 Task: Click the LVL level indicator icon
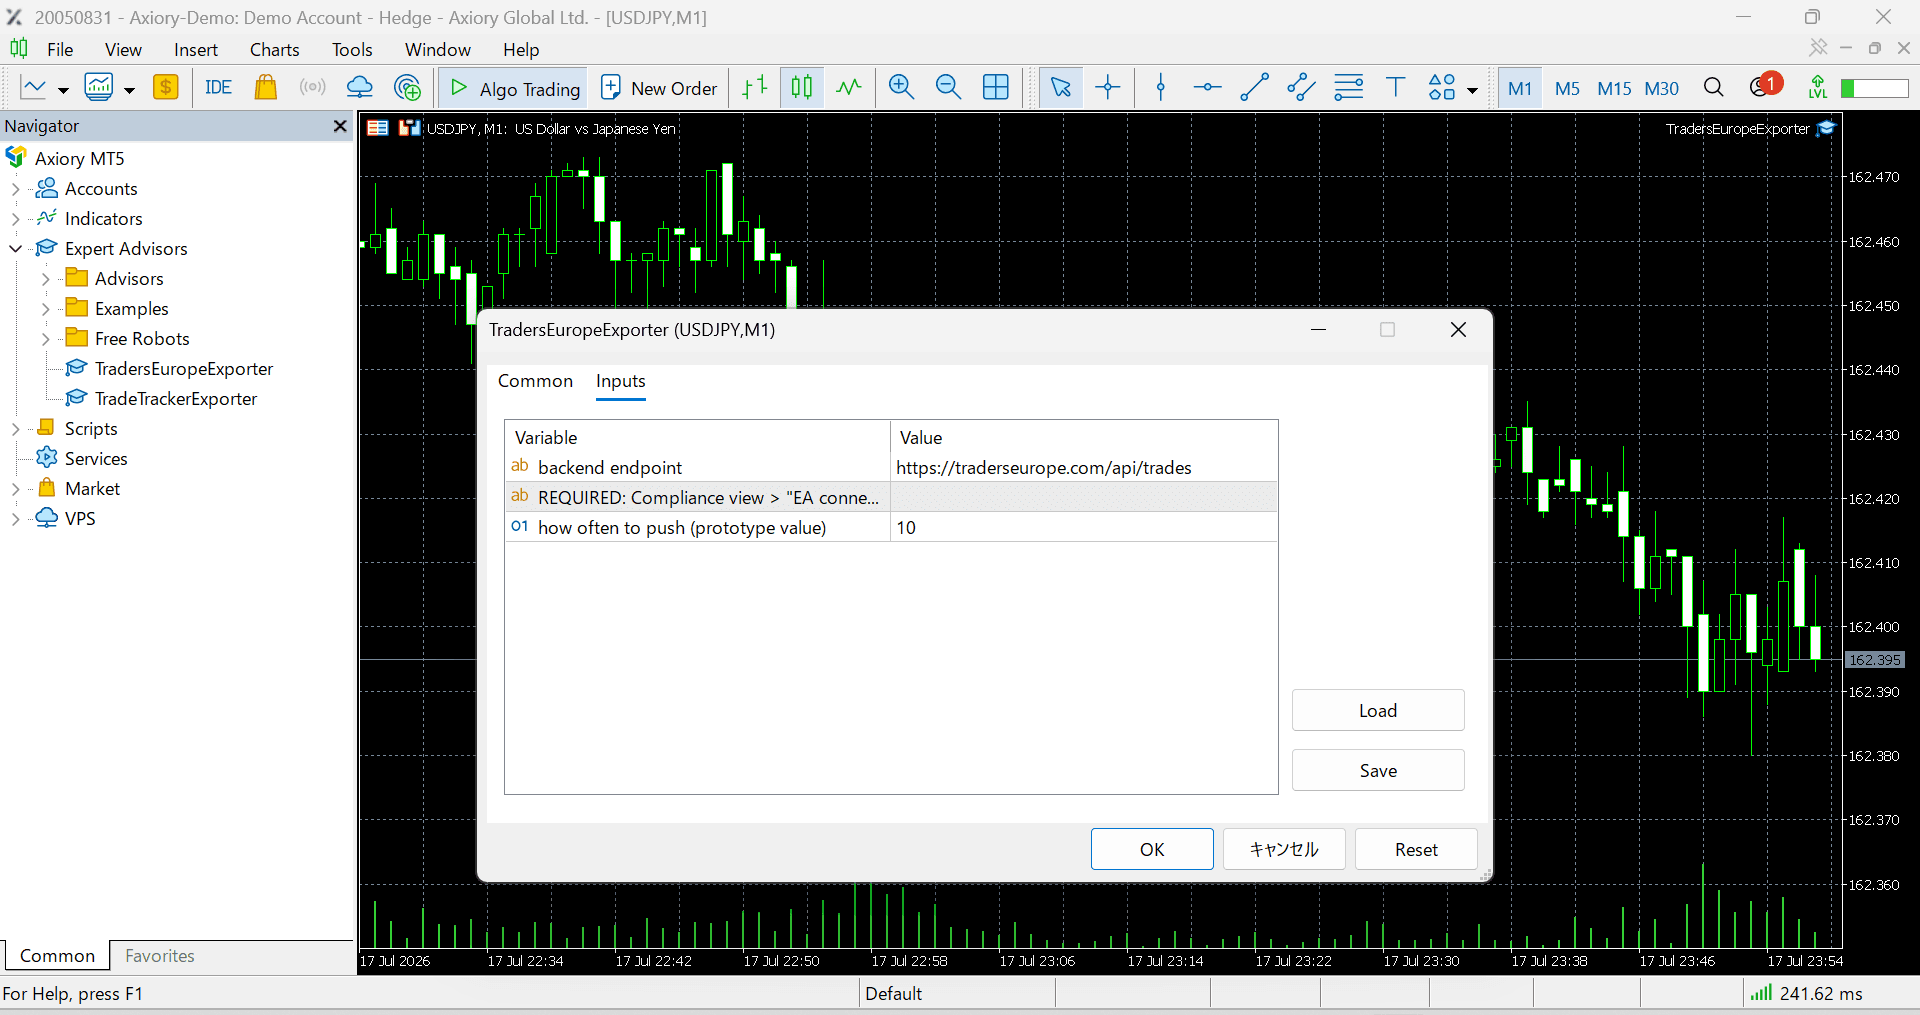coord(1818,88)
